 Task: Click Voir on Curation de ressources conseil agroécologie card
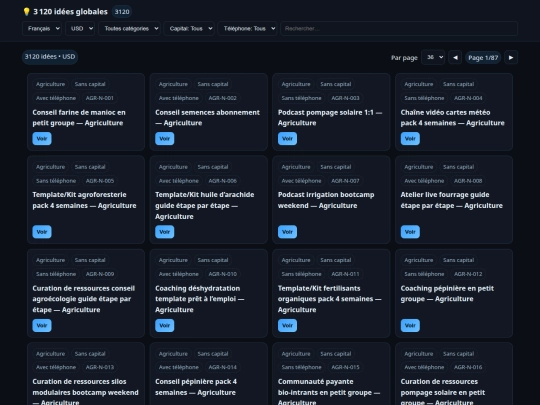point(42,325)
